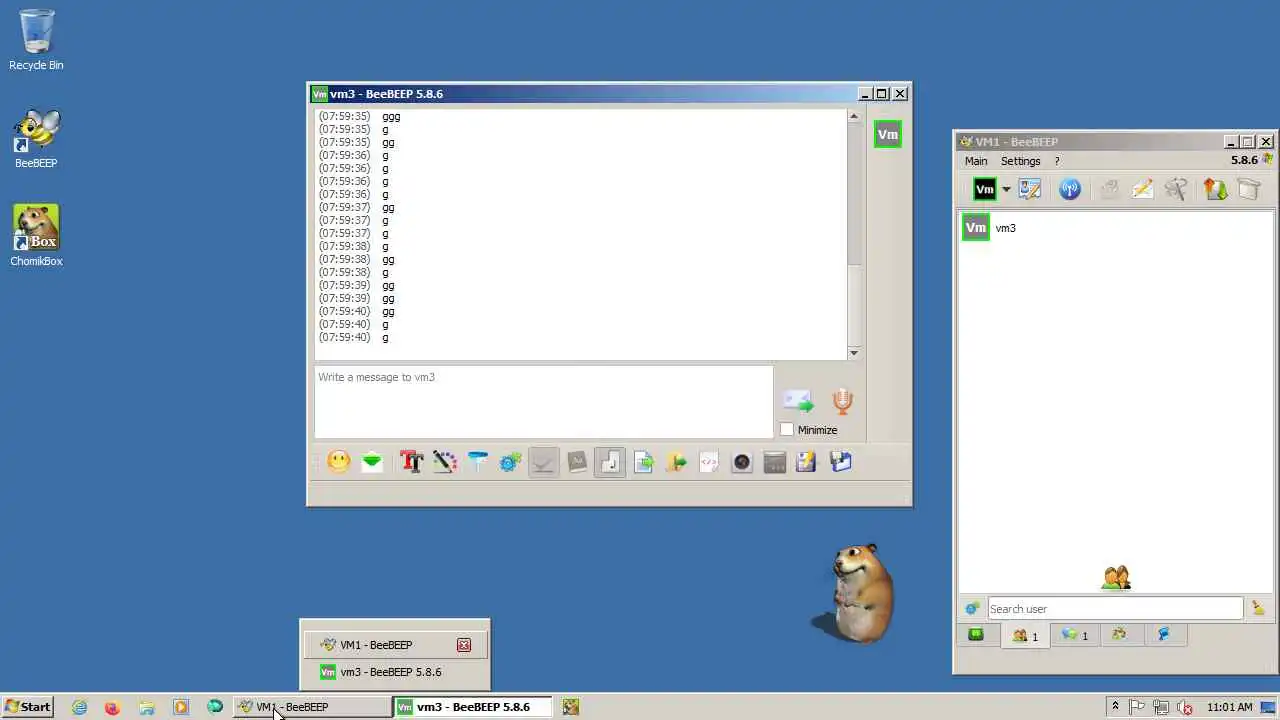The height and width of the screenshot is (720, 1280).
Task: Click the camera screenshot icon
Action: pos(742,462)
